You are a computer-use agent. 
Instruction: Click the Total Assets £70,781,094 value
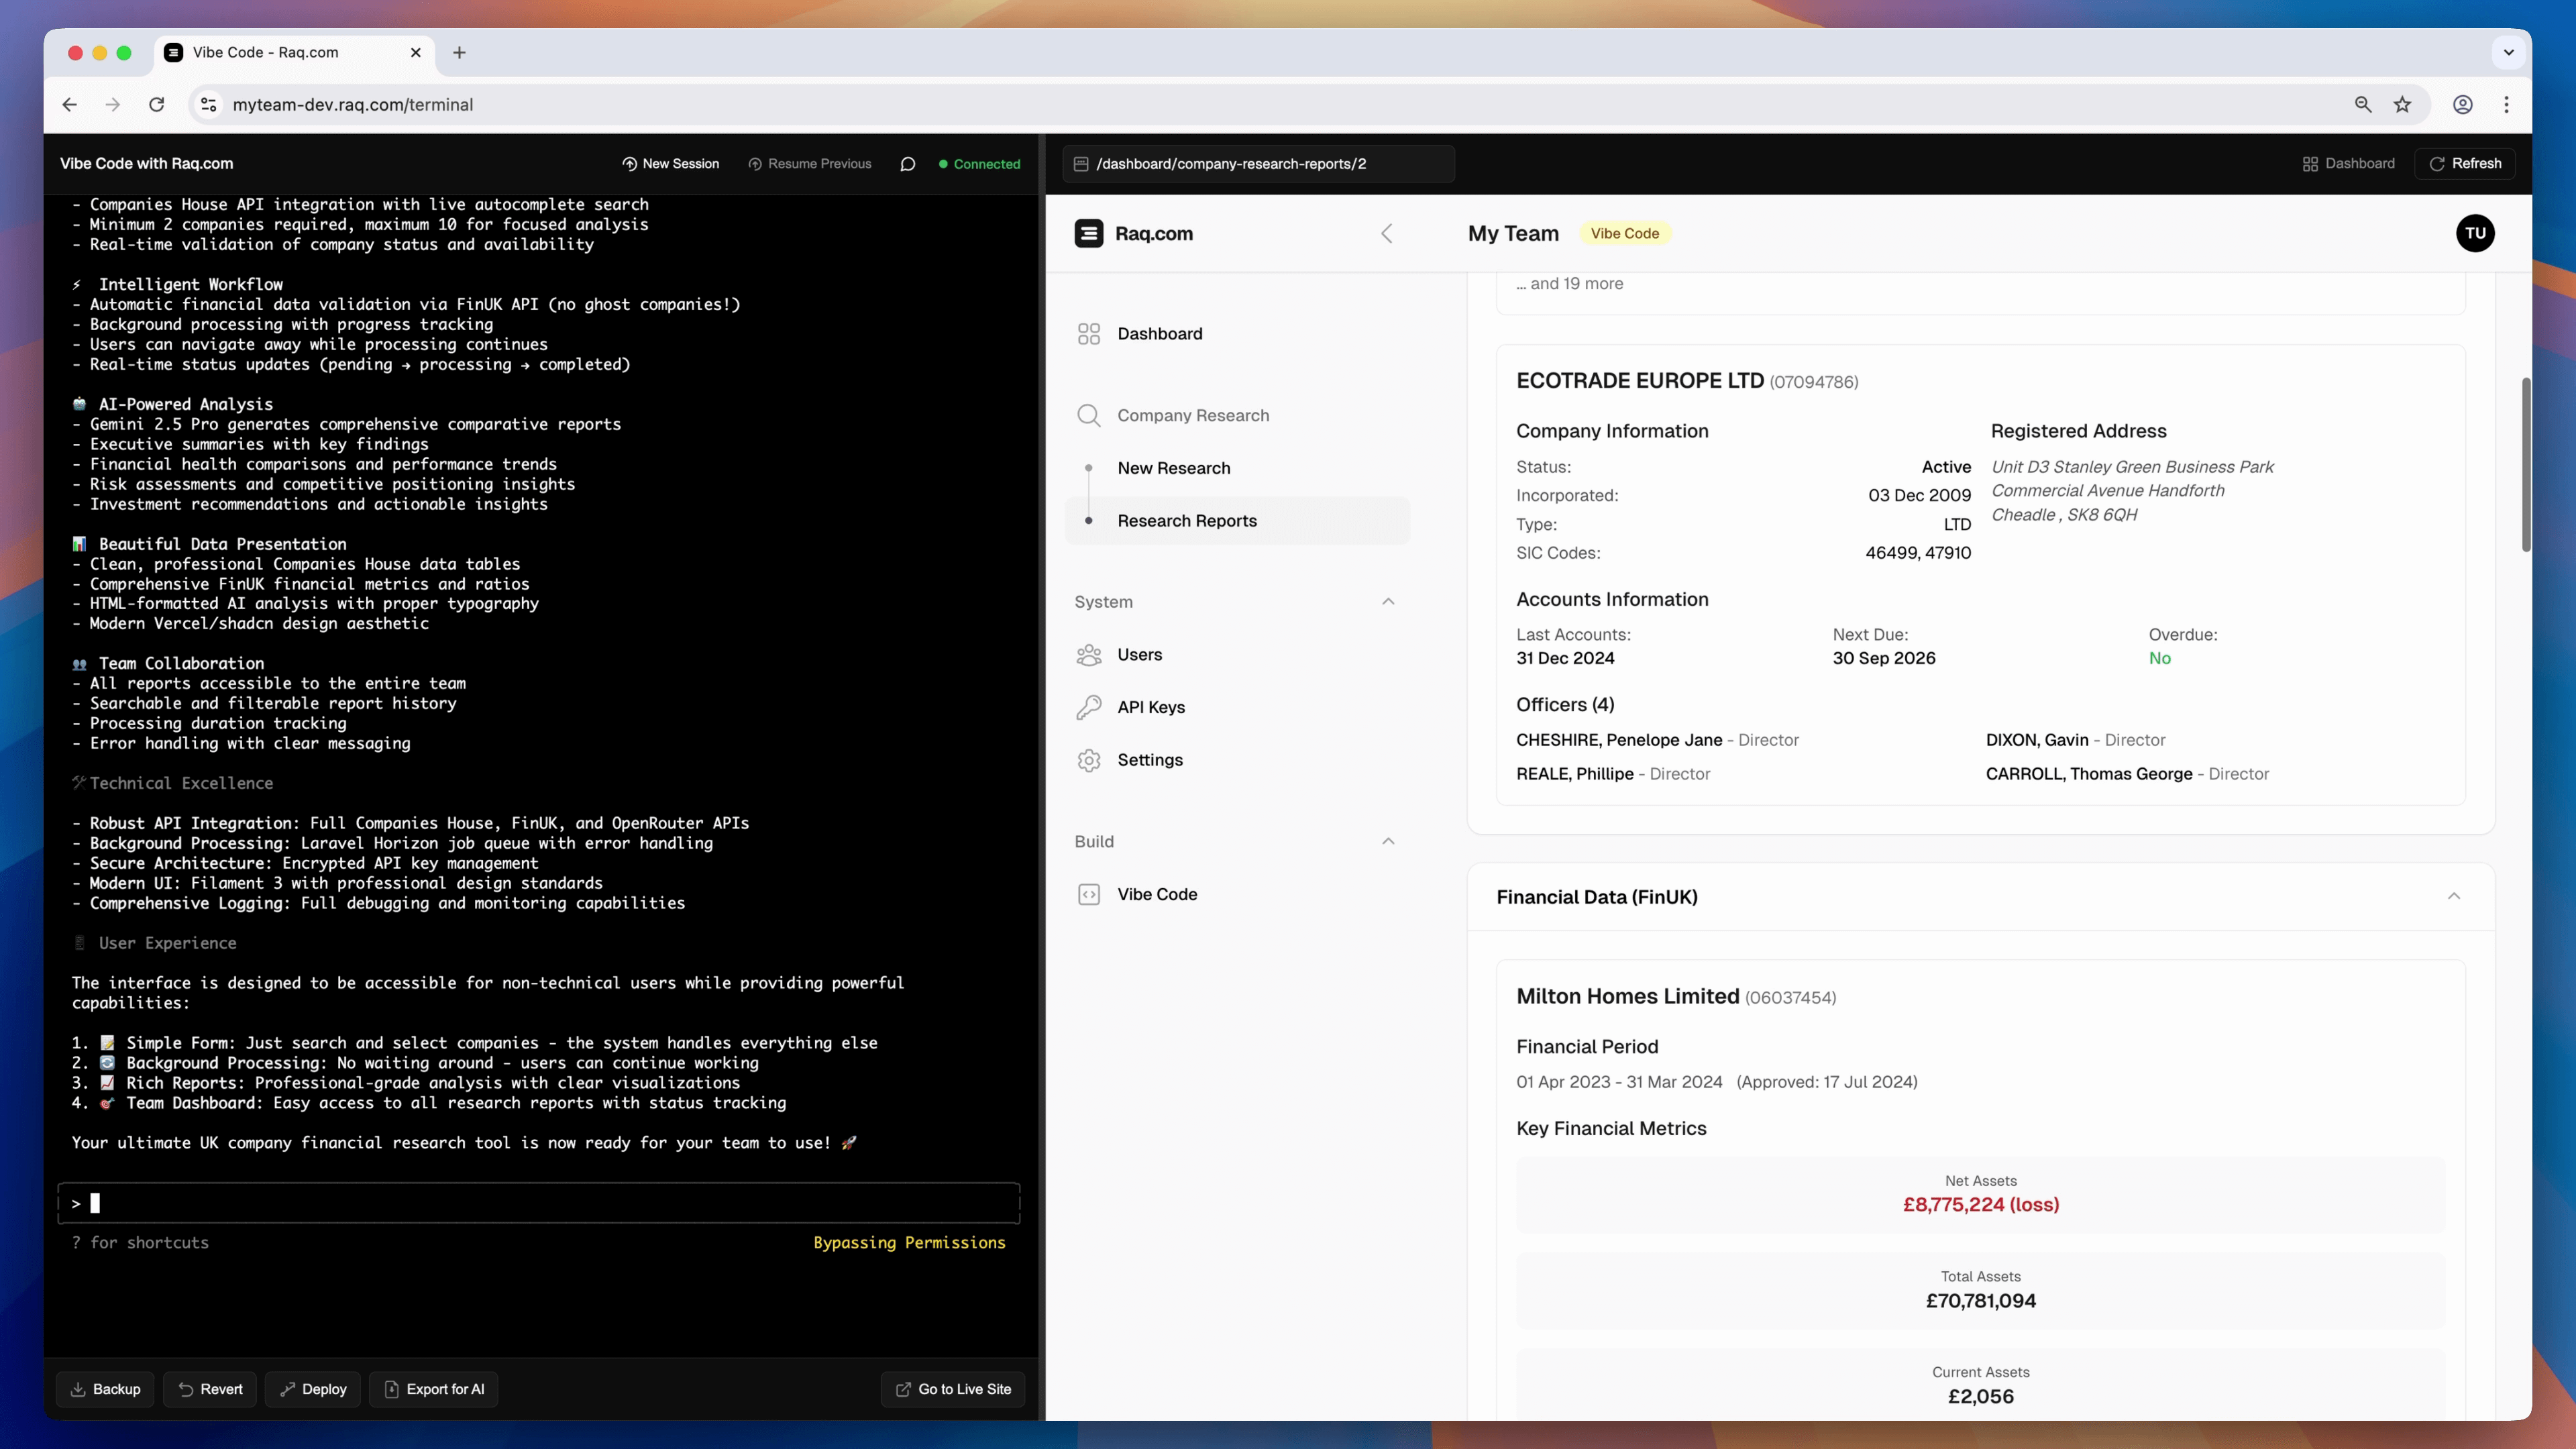pos(1980,1301)
